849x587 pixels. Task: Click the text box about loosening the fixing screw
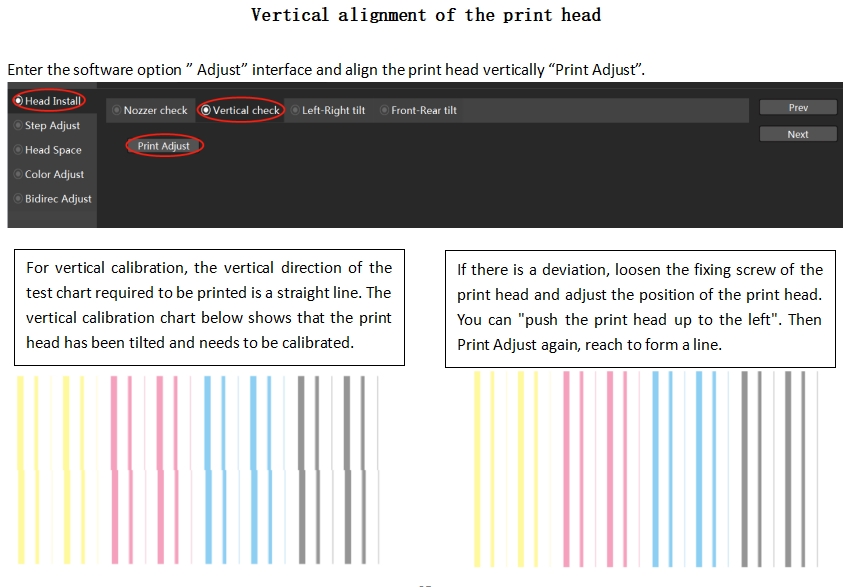pyautogui.click(x=640, y=306)
